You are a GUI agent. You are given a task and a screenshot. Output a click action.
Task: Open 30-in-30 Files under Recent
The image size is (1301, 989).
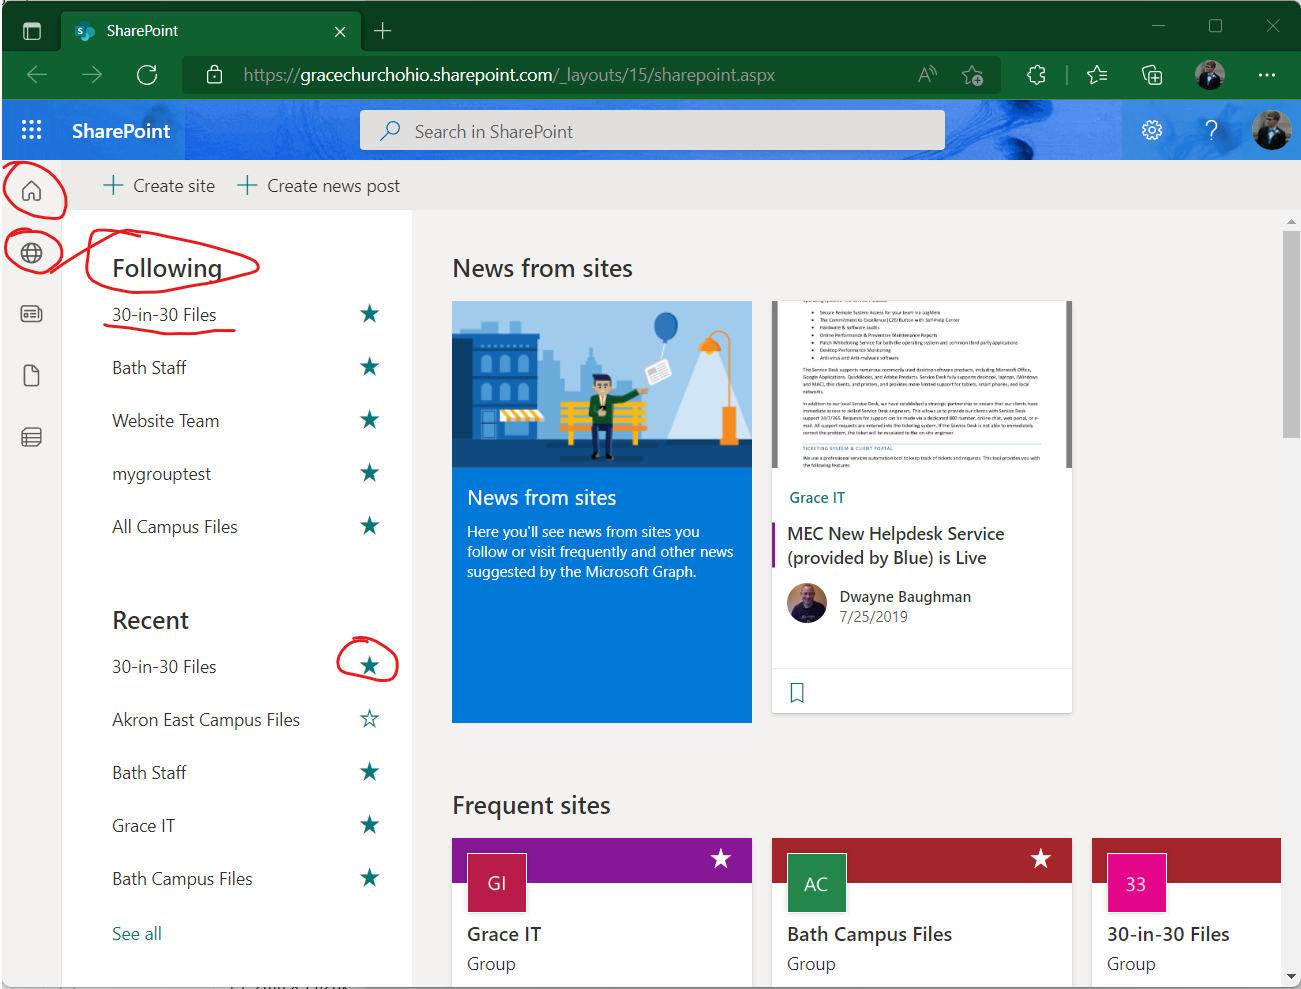[x=164, y=667]
